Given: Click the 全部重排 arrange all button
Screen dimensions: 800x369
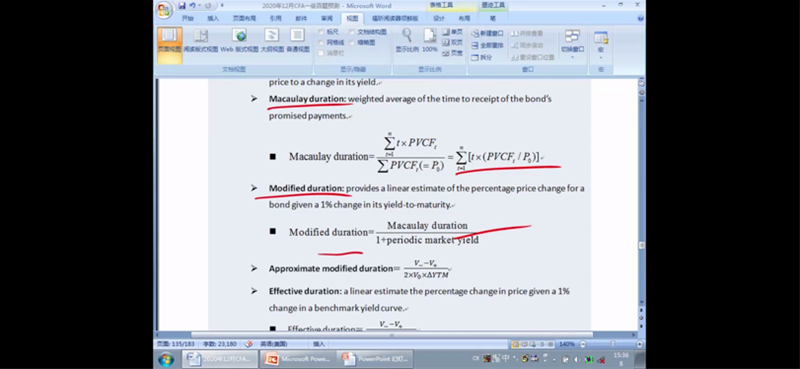Looking at the screenshot, I should (487, 45).
